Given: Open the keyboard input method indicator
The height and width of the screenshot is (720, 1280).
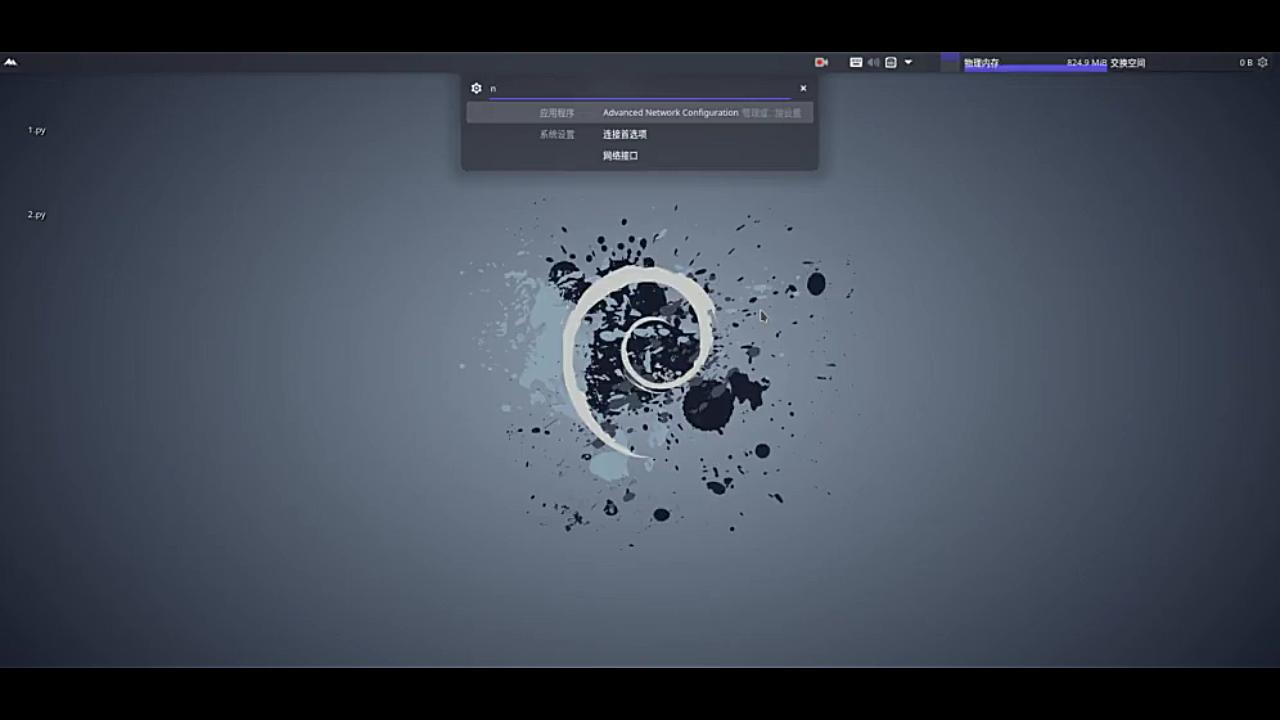Looking at the screenshot, I should pos(856,62).
